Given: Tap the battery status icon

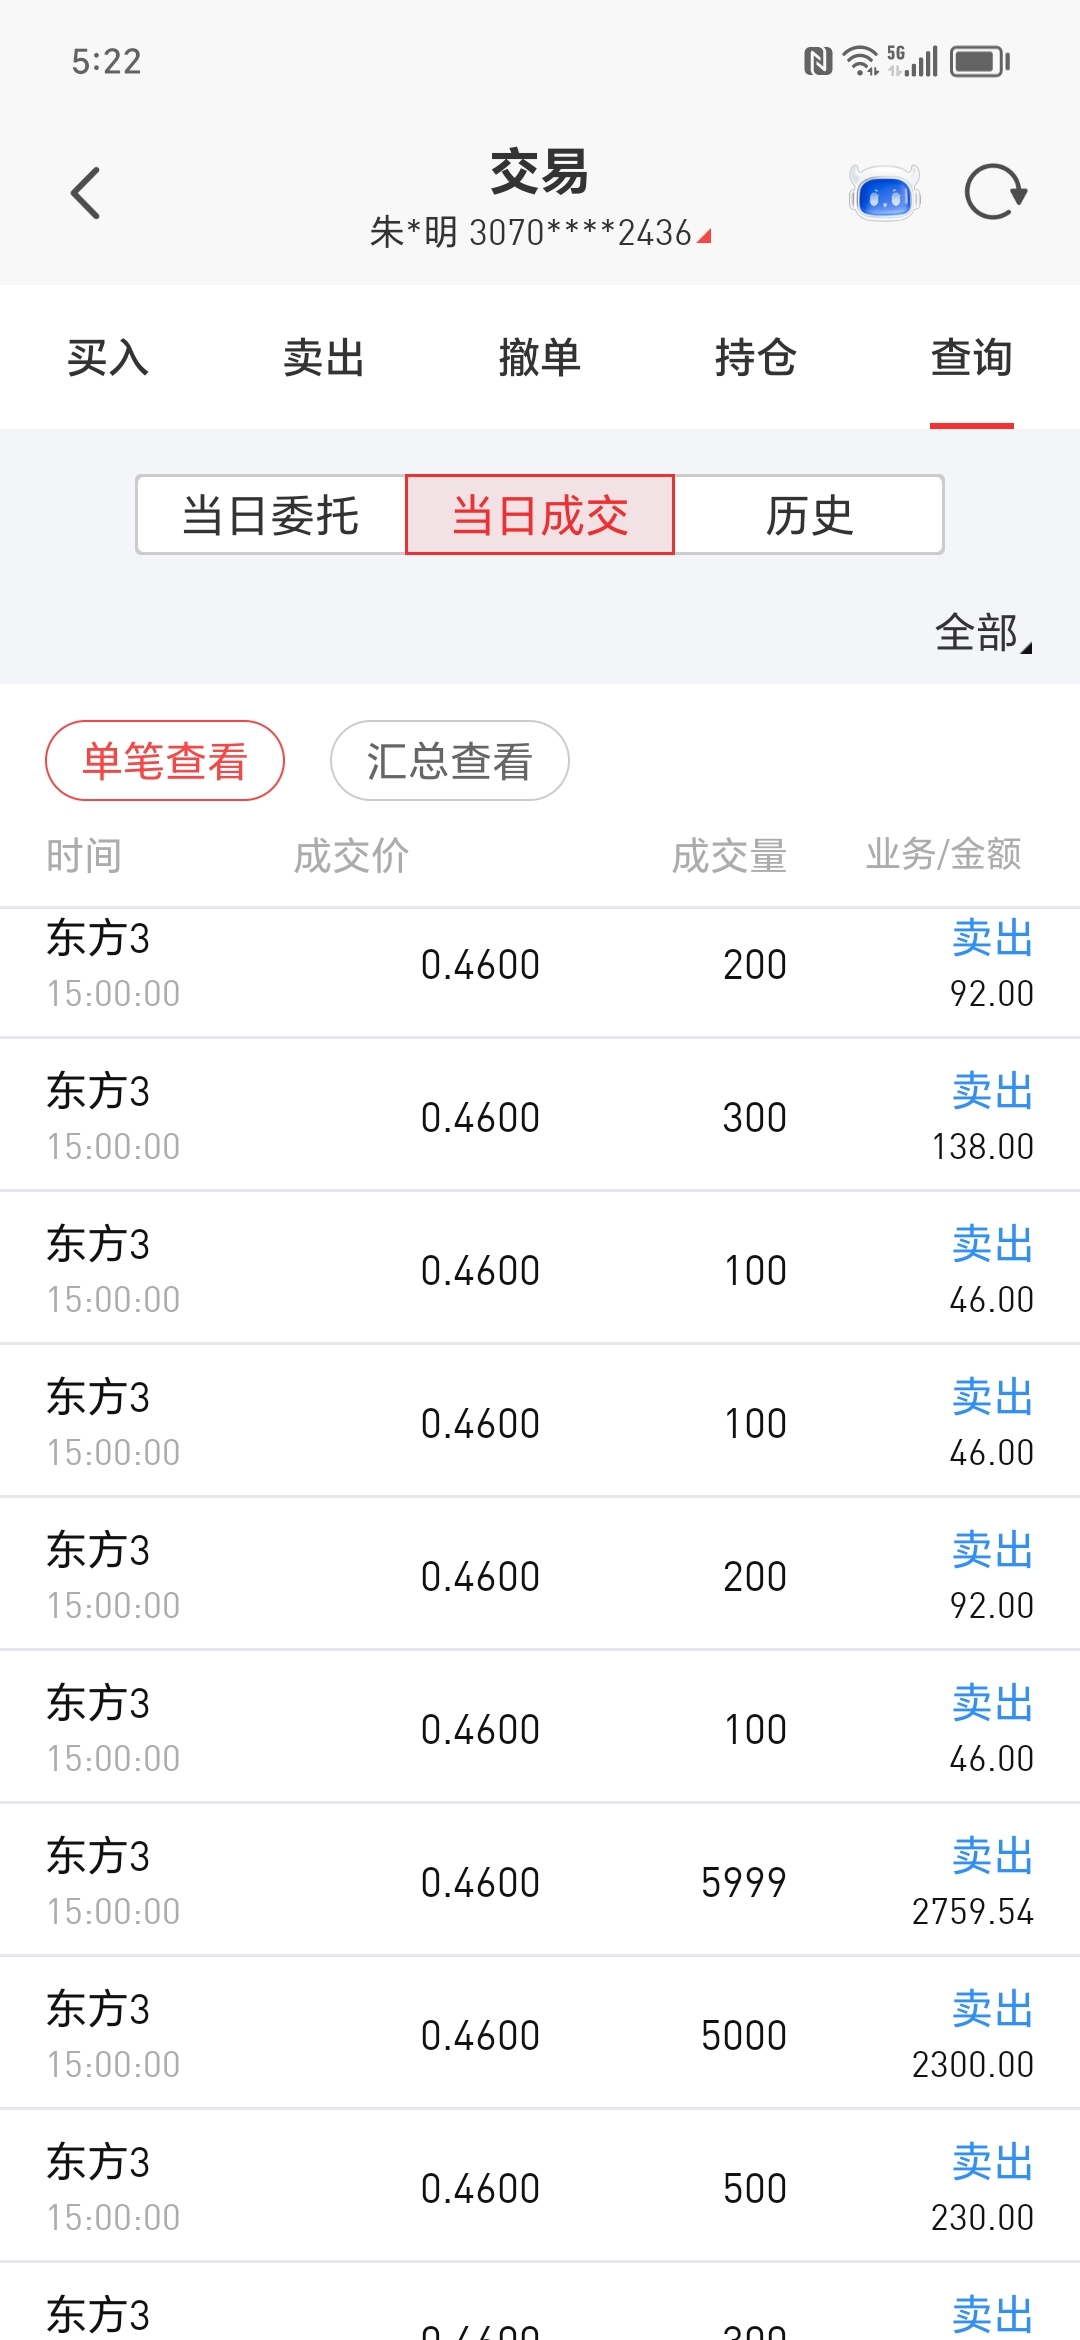Looking at the screenshot, I should click(x=980, y=62).
